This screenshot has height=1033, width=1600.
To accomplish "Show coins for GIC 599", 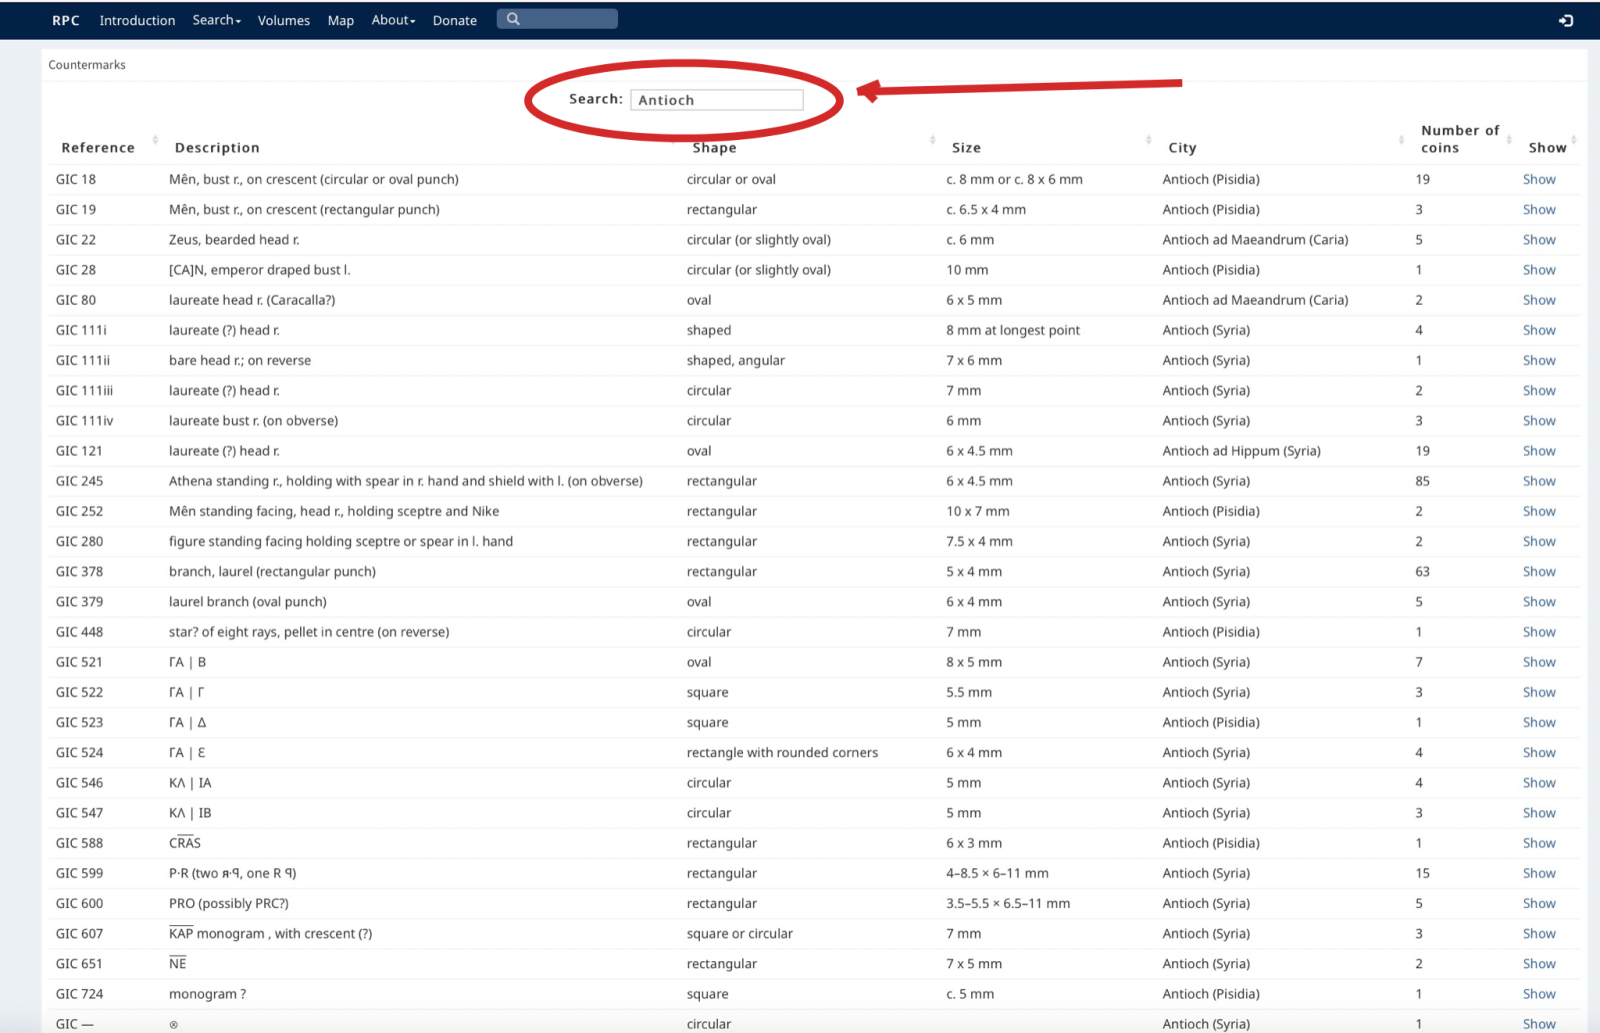I will point(1539,873).
